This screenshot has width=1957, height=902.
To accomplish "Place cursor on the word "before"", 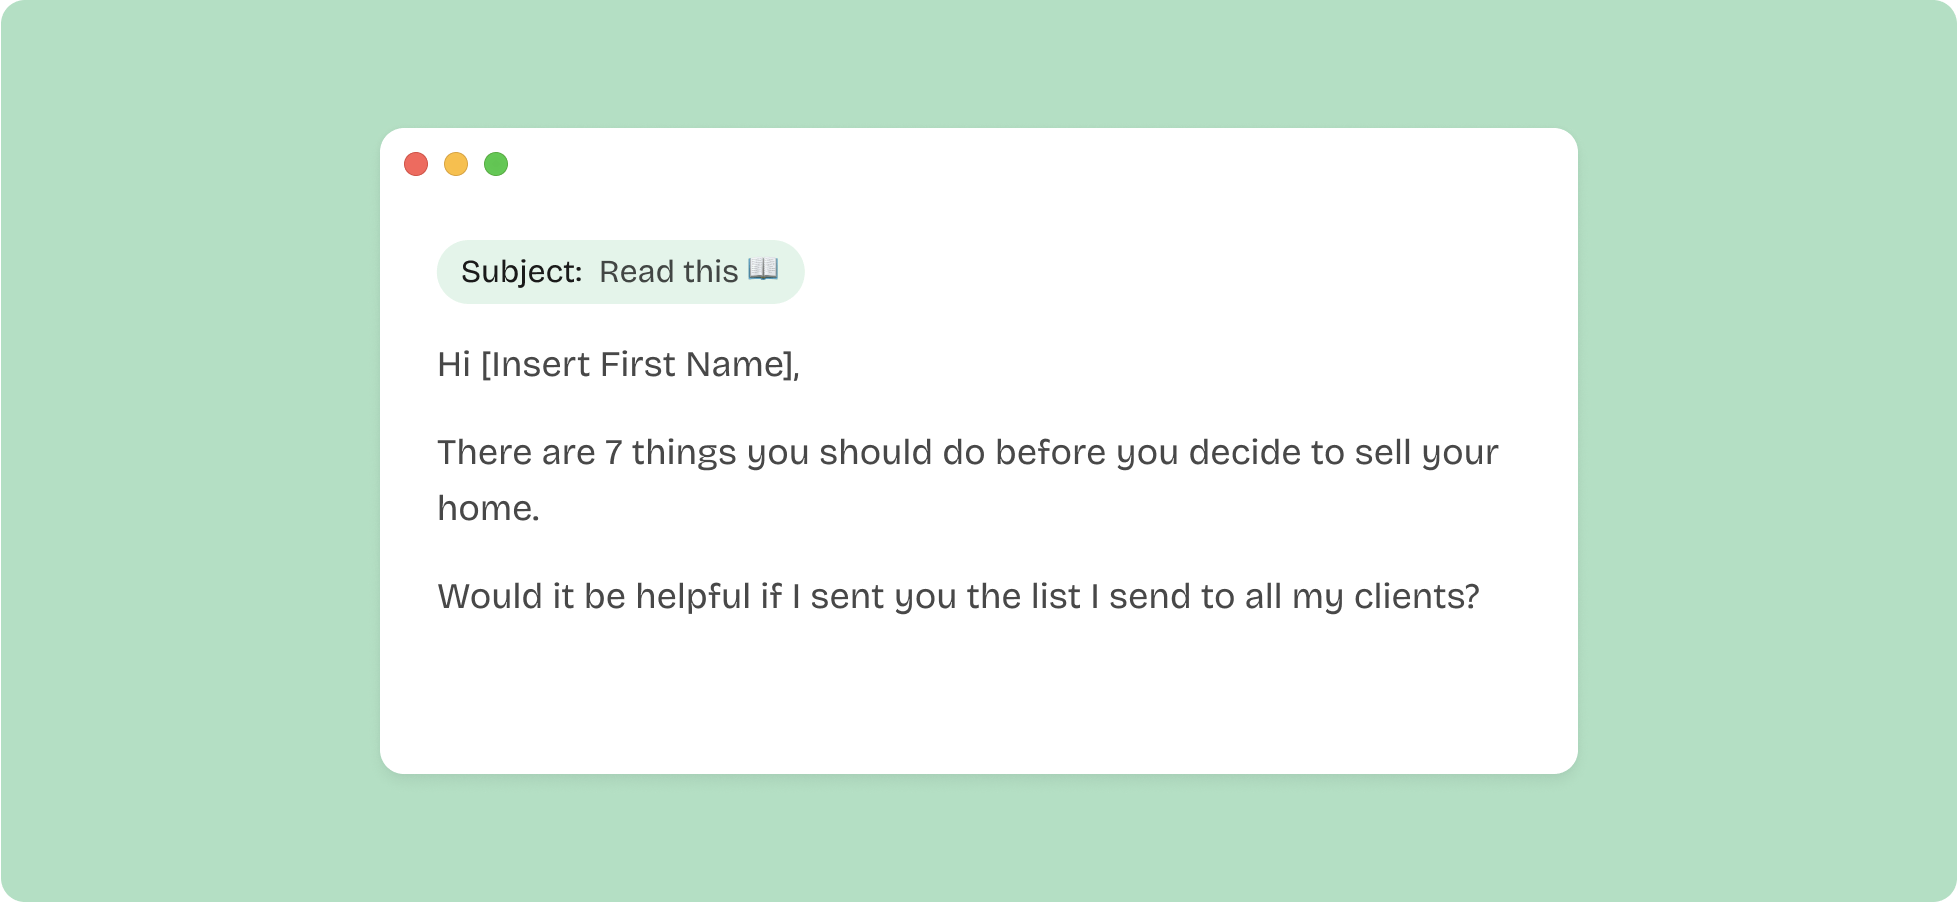I will 1050,453.
